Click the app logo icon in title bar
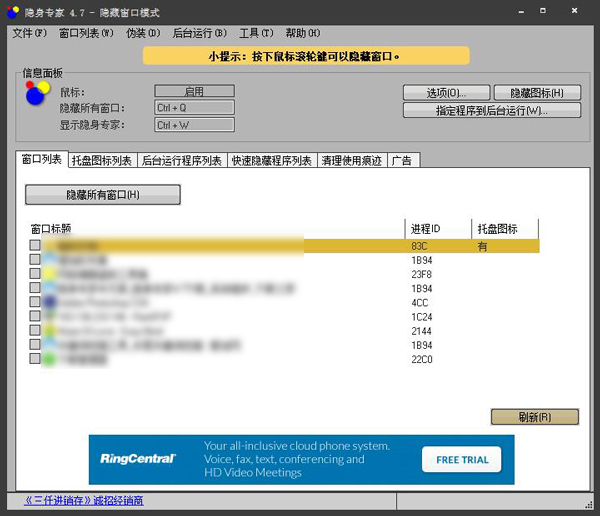The image size is (600, 516). (13, 12)
